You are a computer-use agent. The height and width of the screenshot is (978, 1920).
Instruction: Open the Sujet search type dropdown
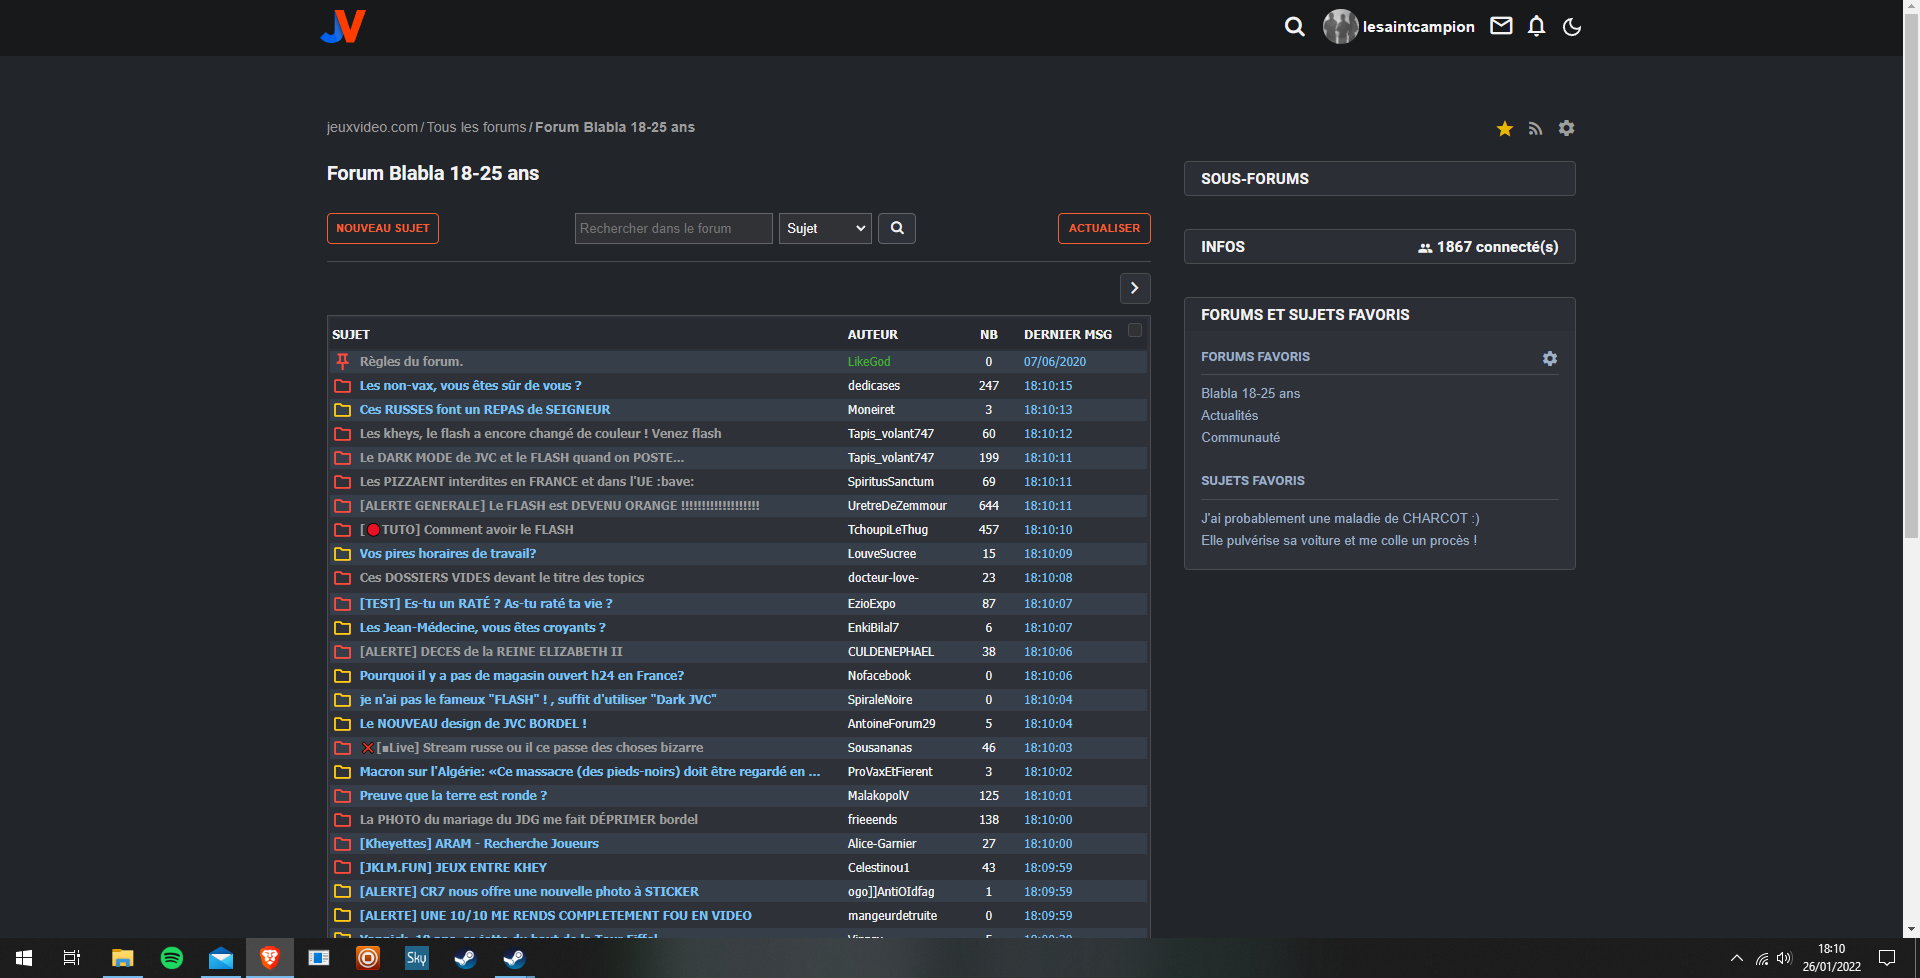pos(825,228)
